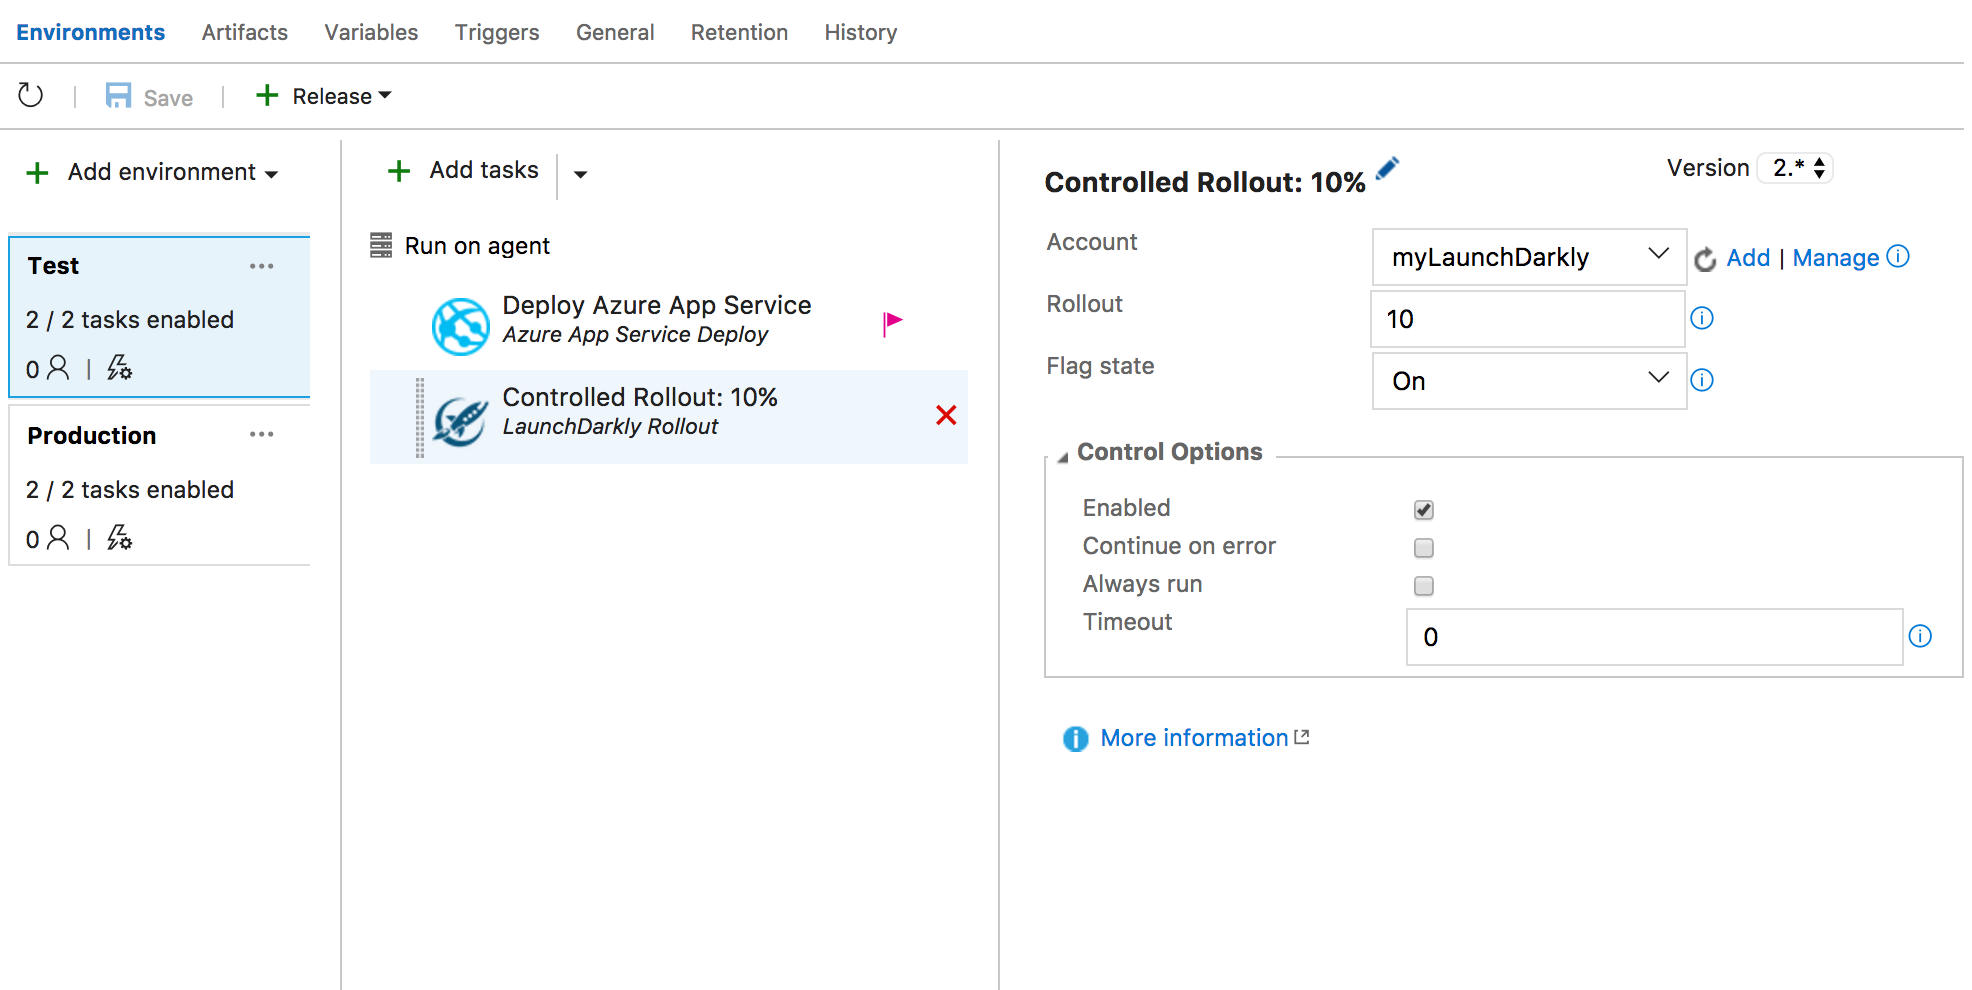Open the Flag state dropdown

(x=1529, y=381)
